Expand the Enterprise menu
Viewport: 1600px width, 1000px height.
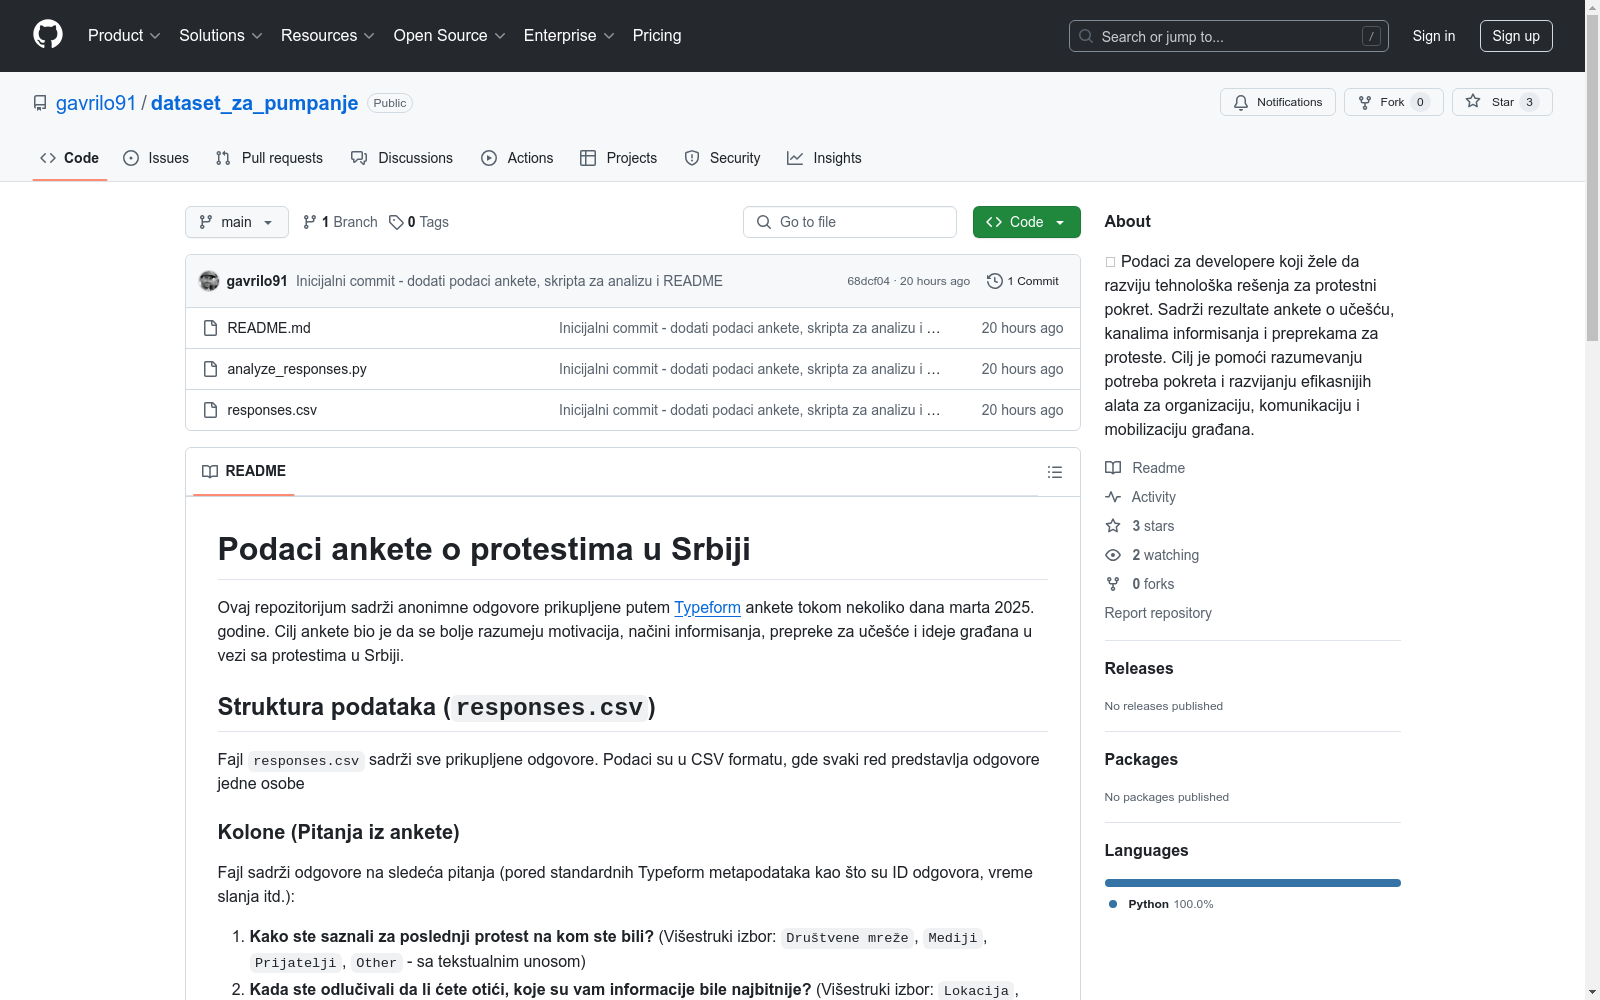coord(569,35)
